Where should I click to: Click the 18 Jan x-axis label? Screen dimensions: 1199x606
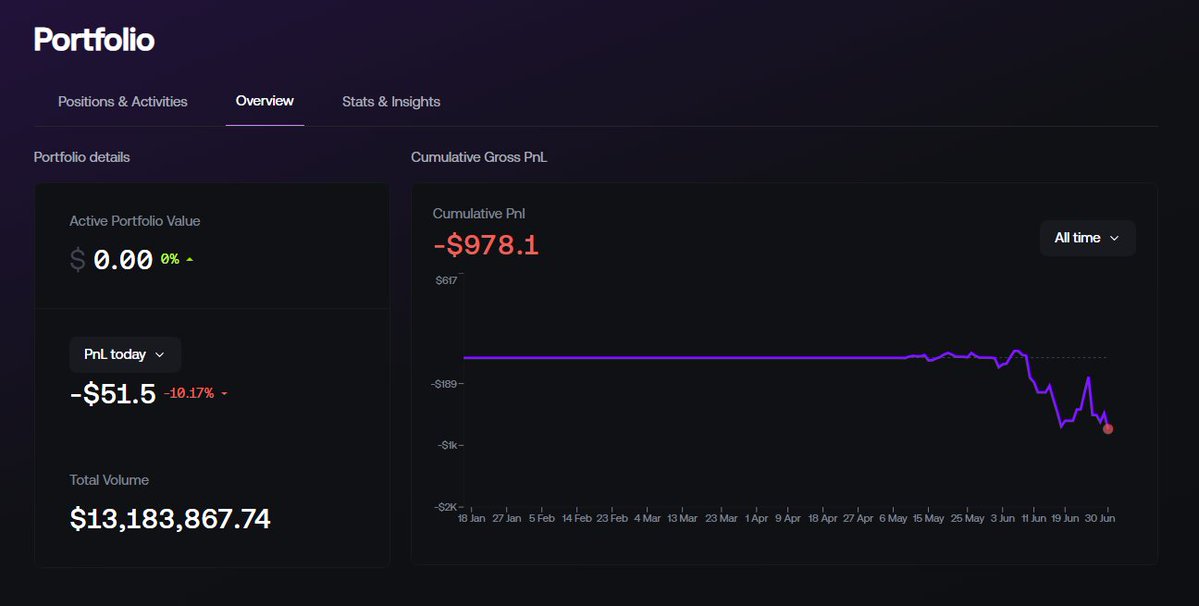tap(471, 518)
